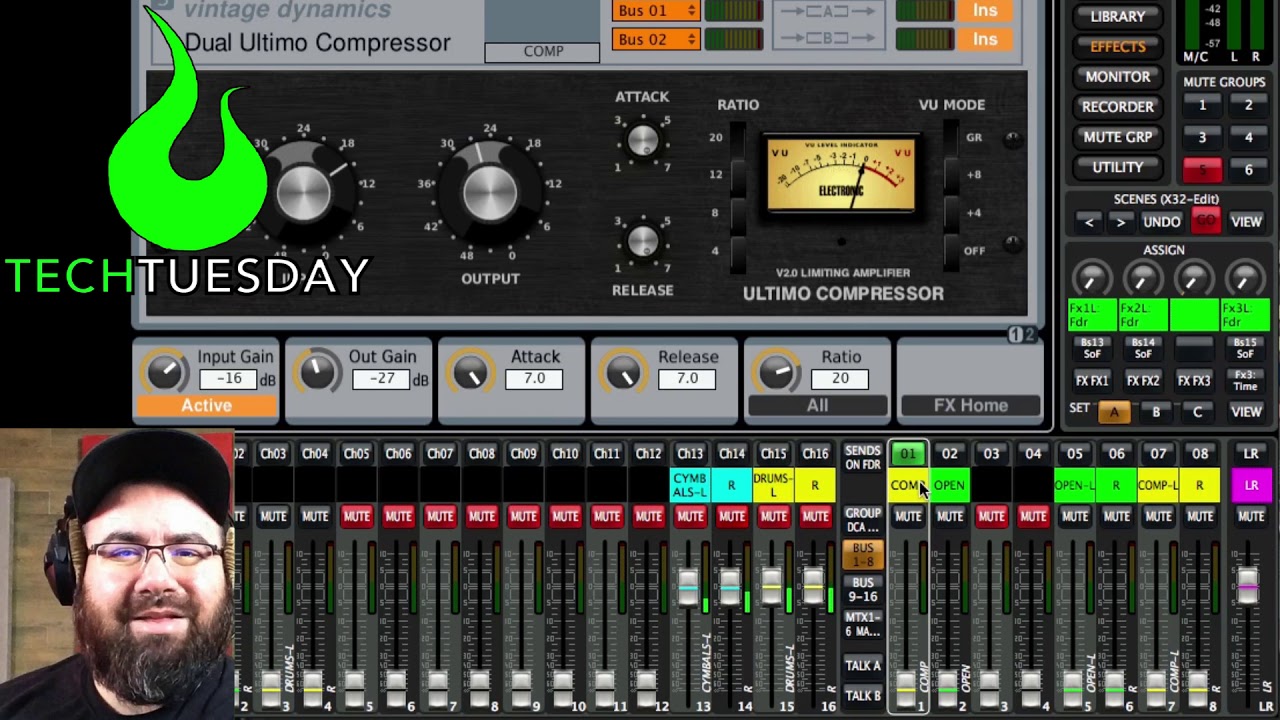Screen dimensions: 1280x720
Task: Click the FX FX1 assign button
Action: [x=1092, y=381]
